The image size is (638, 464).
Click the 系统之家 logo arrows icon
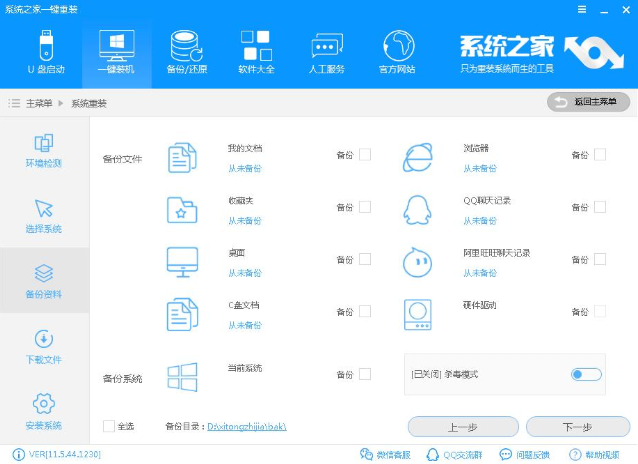click(594, 53)
